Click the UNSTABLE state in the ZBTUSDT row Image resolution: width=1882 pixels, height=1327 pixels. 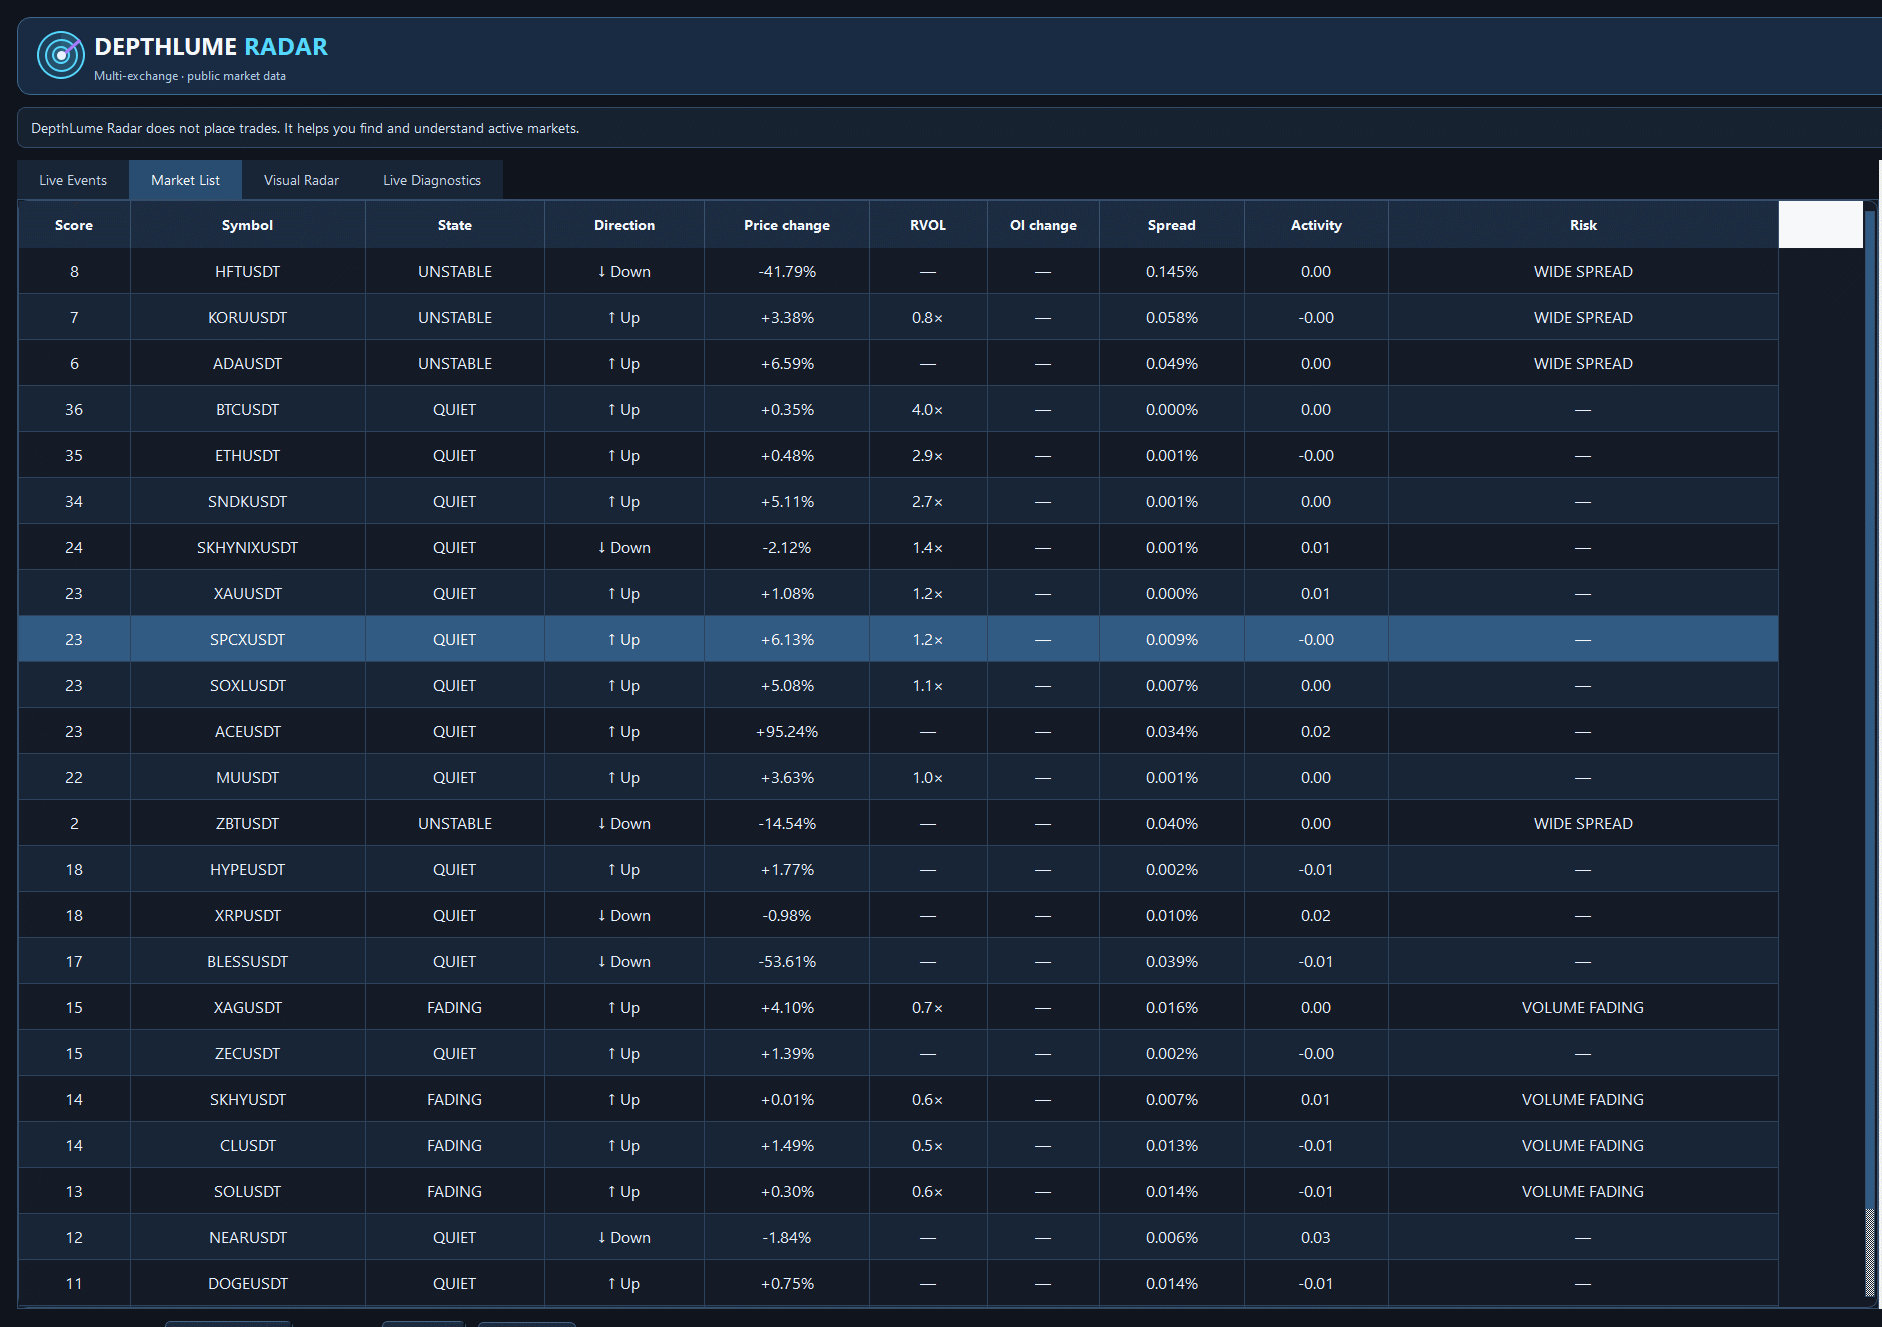coord(455,824)
